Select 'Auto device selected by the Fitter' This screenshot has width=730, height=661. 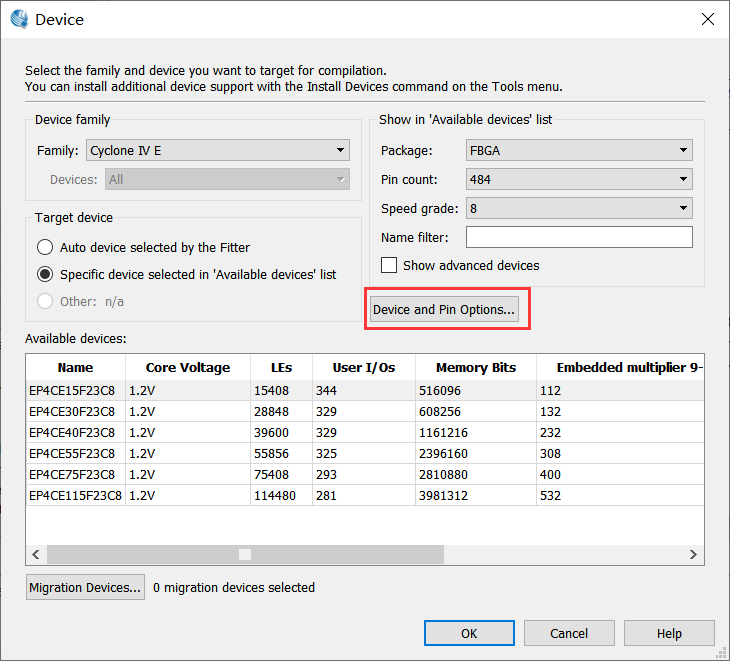[45, 247]
